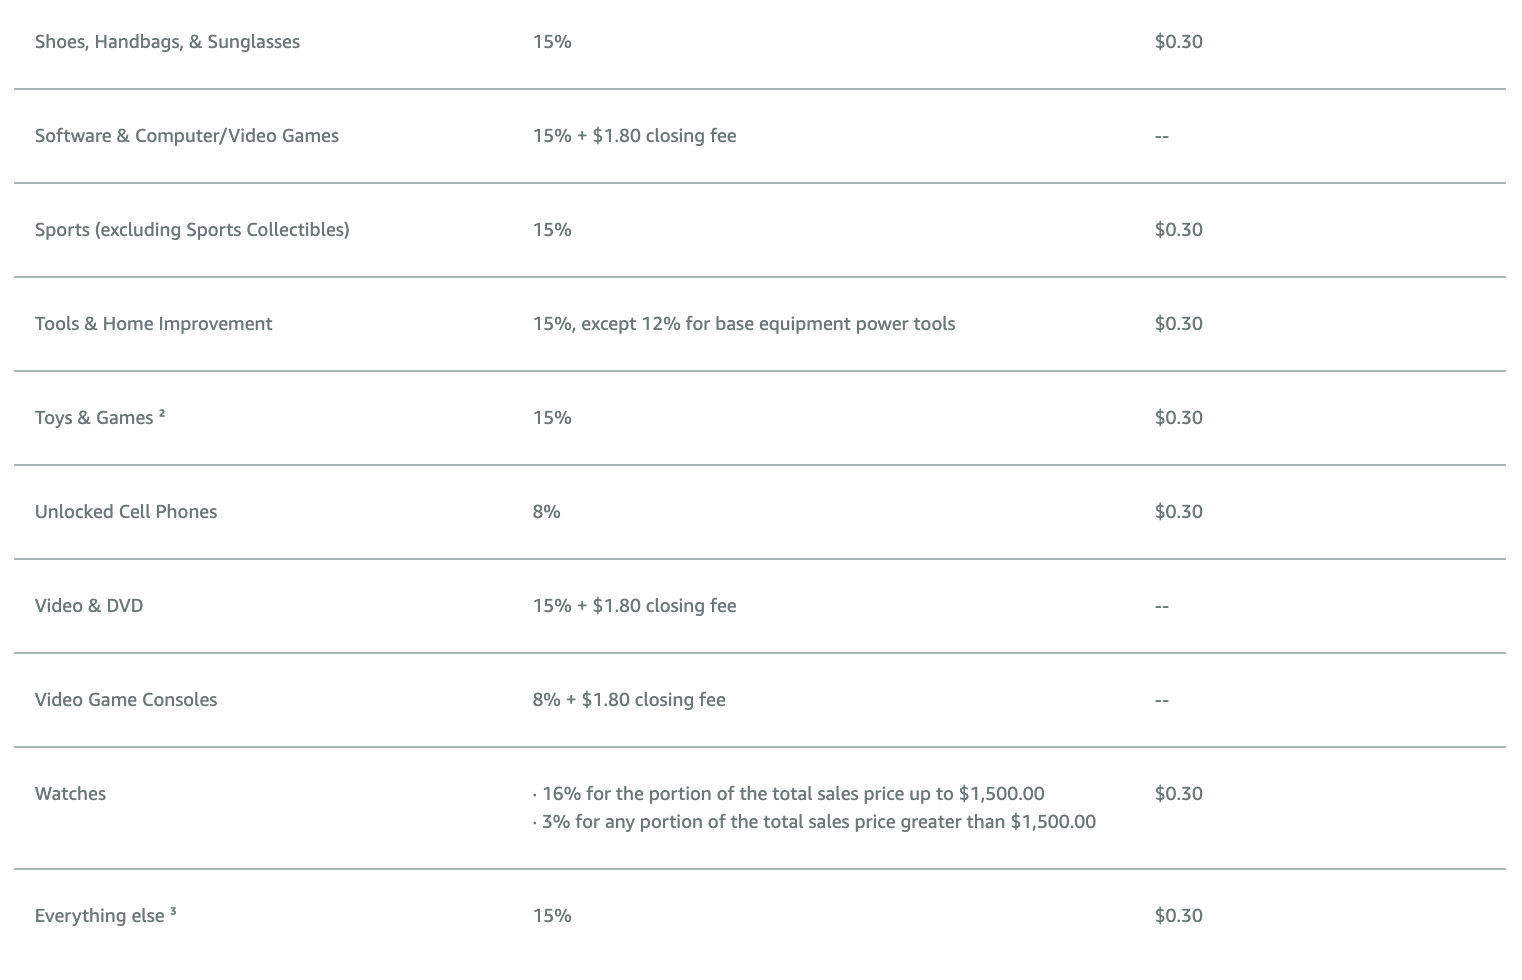Image resolution: width=1522 pixels, height=980 pixels.
Task: Select the 8% + $1.80 closing fee text
Action: pos(629,700)
